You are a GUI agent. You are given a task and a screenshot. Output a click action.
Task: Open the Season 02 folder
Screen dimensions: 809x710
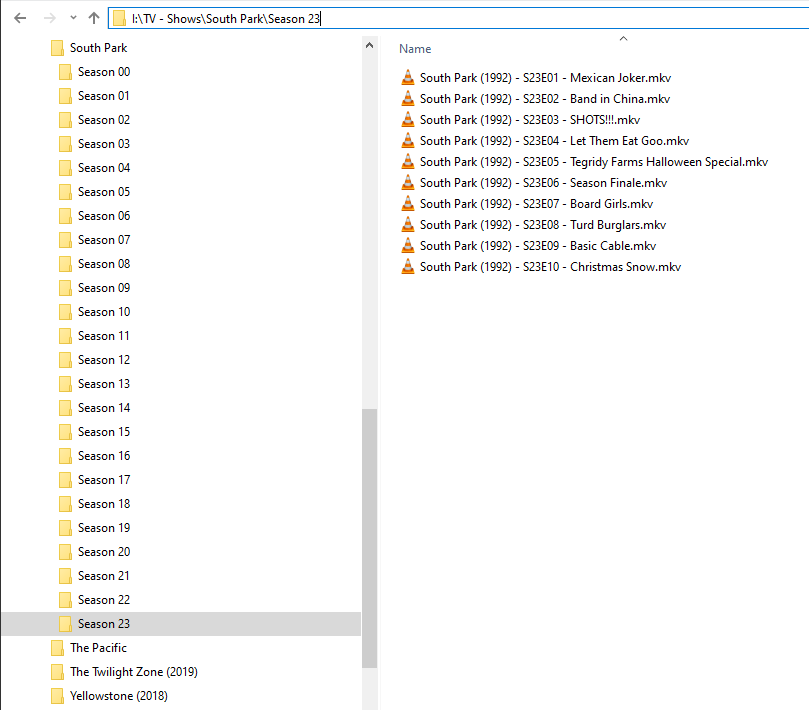104,120
